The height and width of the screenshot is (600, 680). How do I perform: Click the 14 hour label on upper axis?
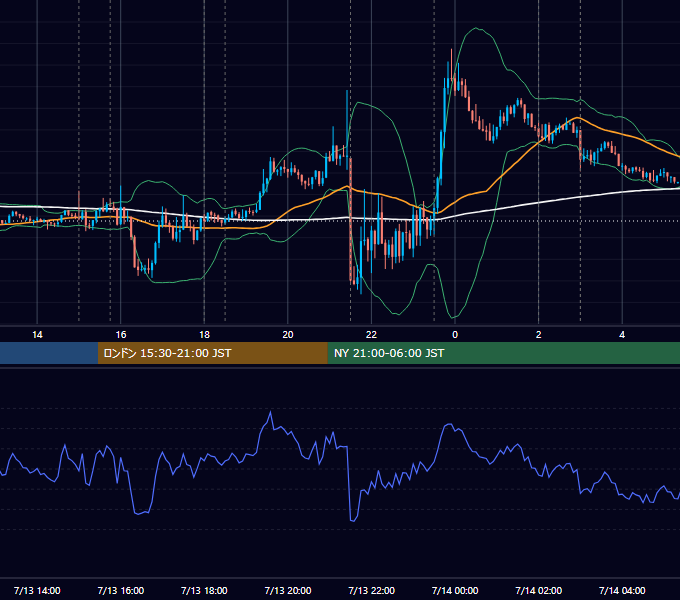(37, 335)
